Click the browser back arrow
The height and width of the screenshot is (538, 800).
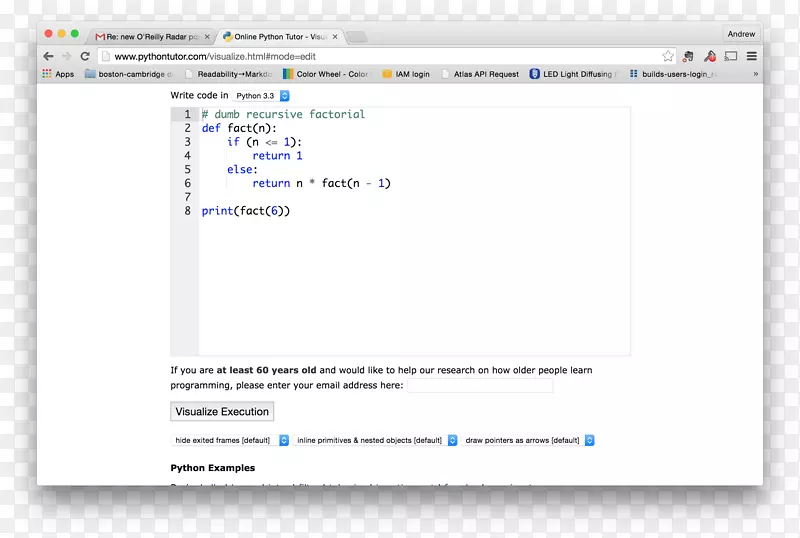pos(49,56)
